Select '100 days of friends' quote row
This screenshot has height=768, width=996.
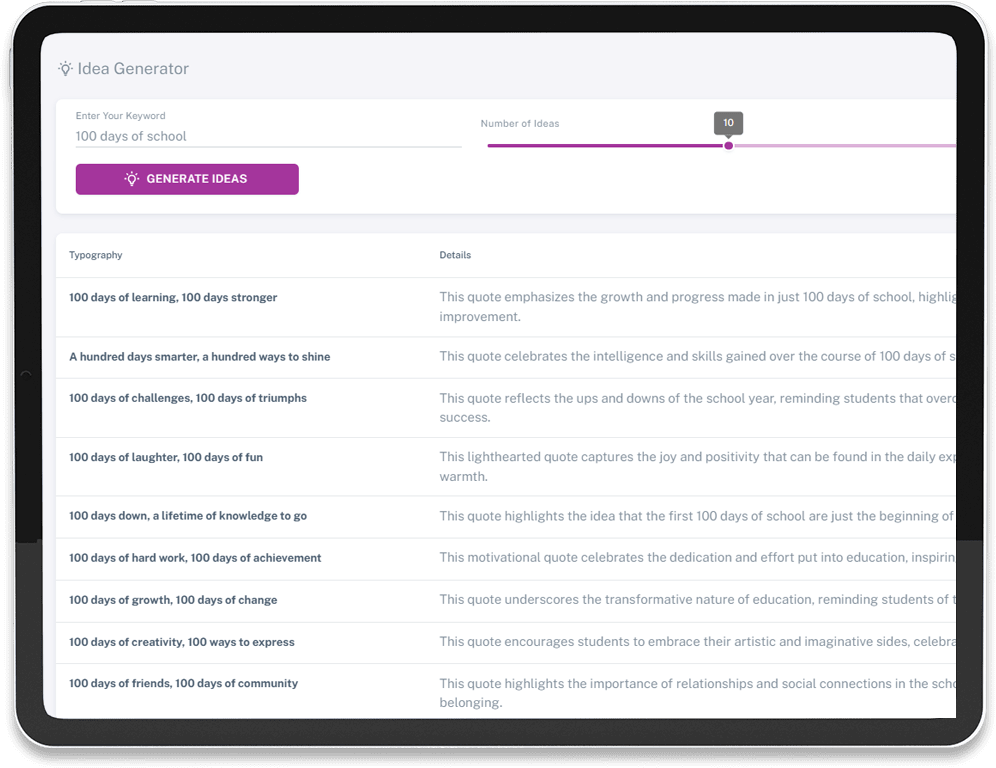(183, 684)
